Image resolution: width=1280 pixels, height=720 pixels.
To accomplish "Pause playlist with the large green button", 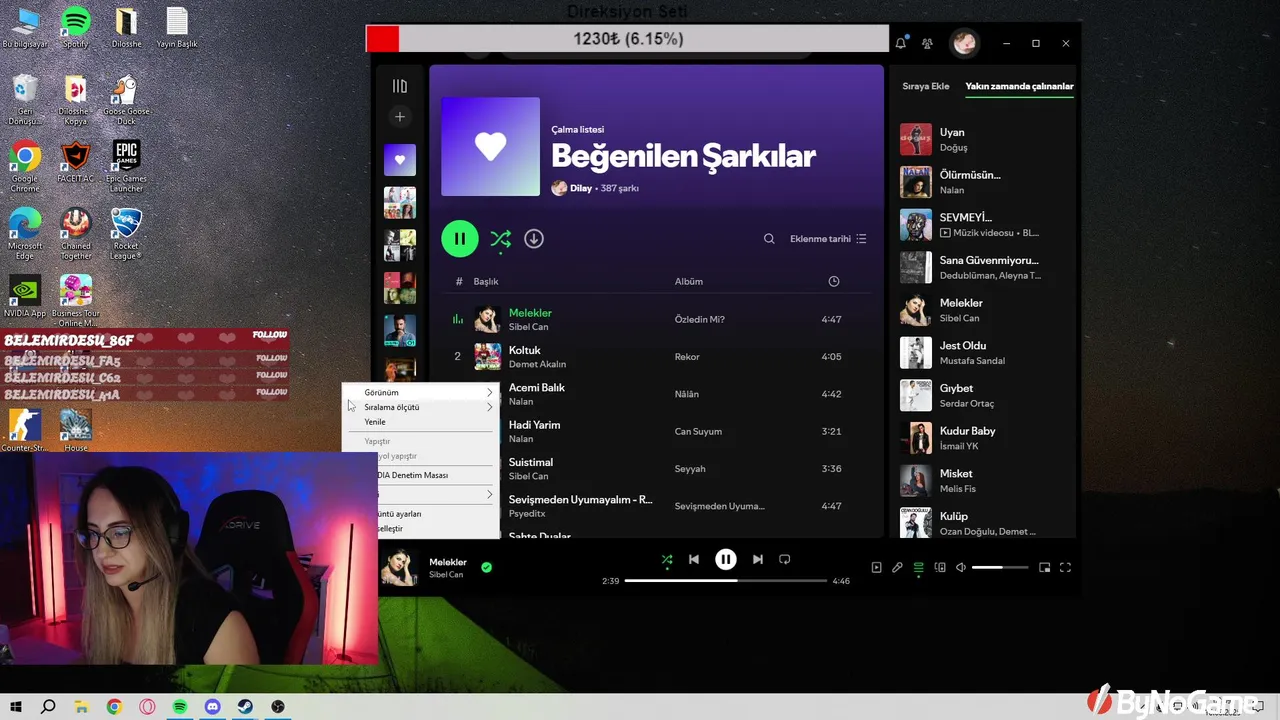I will 460,239.
